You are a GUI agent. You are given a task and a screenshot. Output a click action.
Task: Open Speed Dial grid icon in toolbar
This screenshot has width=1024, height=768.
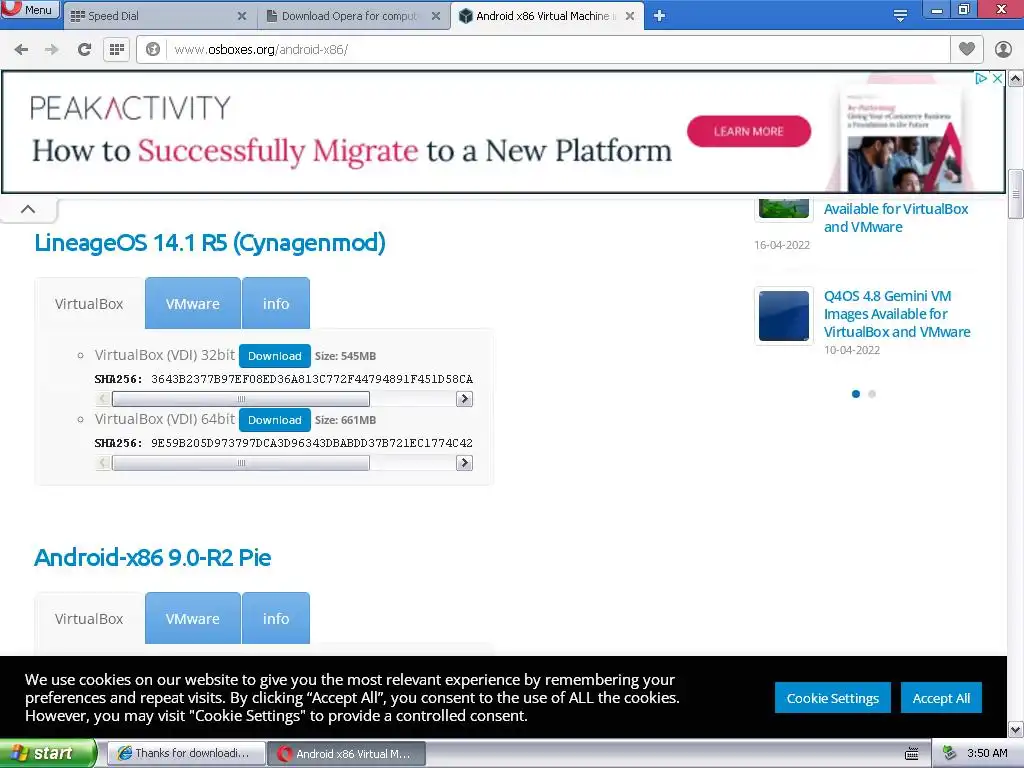point(117,50)
